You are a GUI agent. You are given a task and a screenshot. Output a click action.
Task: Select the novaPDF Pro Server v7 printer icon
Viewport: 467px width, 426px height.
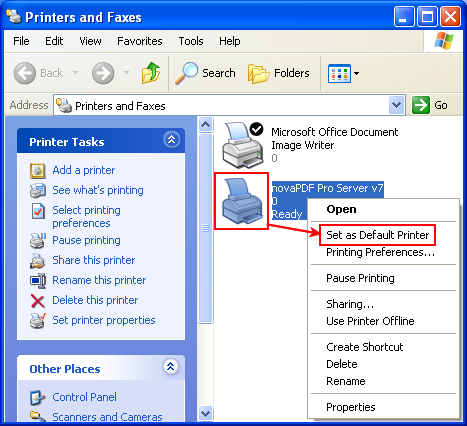click(242, 201)
